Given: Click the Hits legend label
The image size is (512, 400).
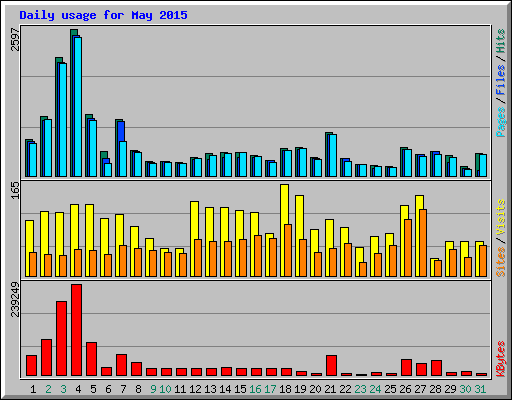Looking at the screenshot, I should click(x=500, y=41).
